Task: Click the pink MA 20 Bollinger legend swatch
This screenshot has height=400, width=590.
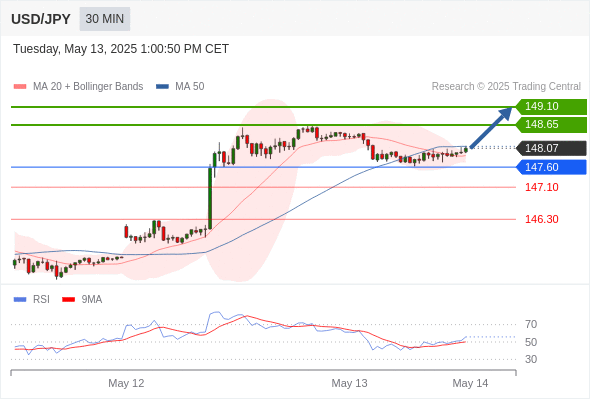Action: point(20,87)
